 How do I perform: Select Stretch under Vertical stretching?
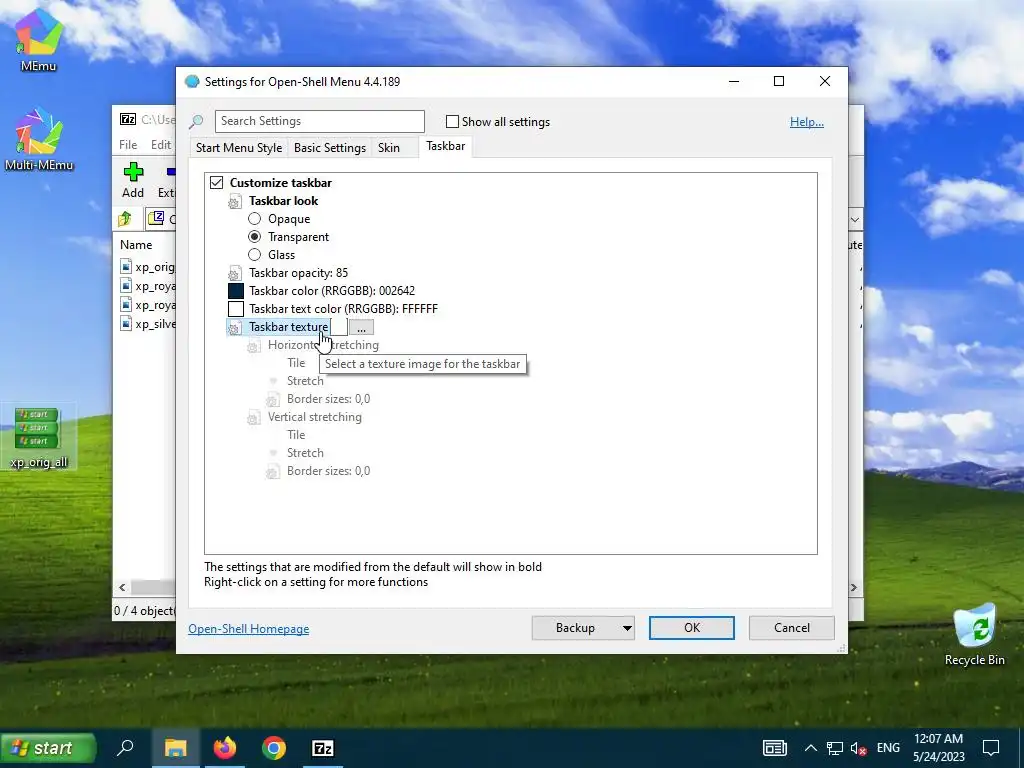[305, 453]
